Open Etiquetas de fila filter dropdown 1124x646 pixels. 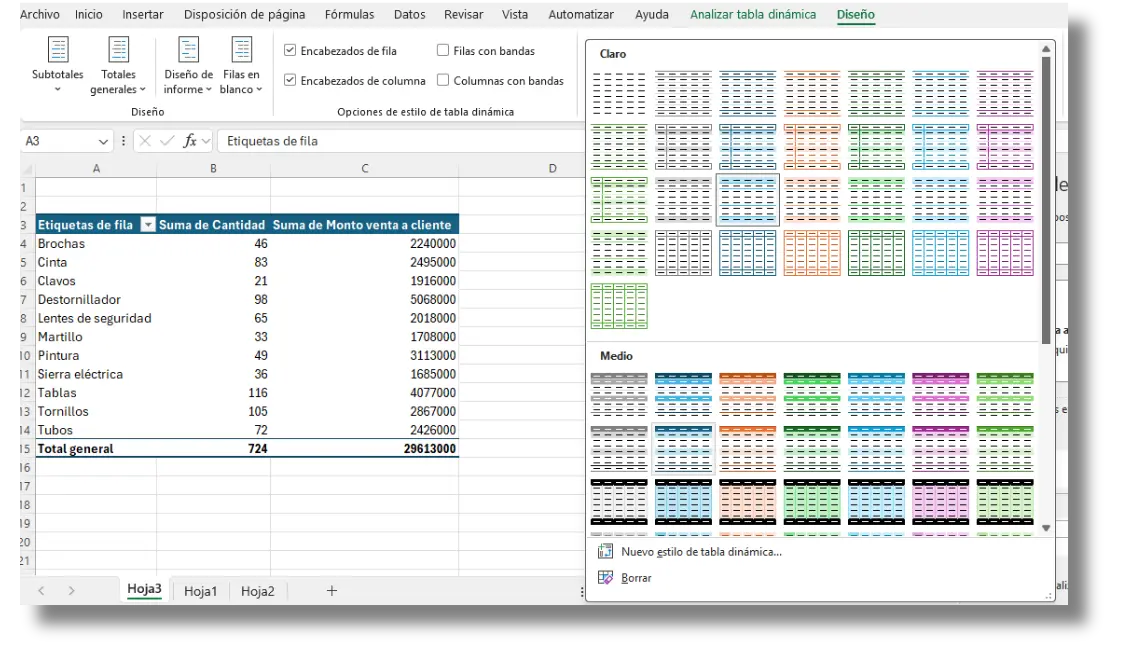pyautogui.click(x=148, y=224)
